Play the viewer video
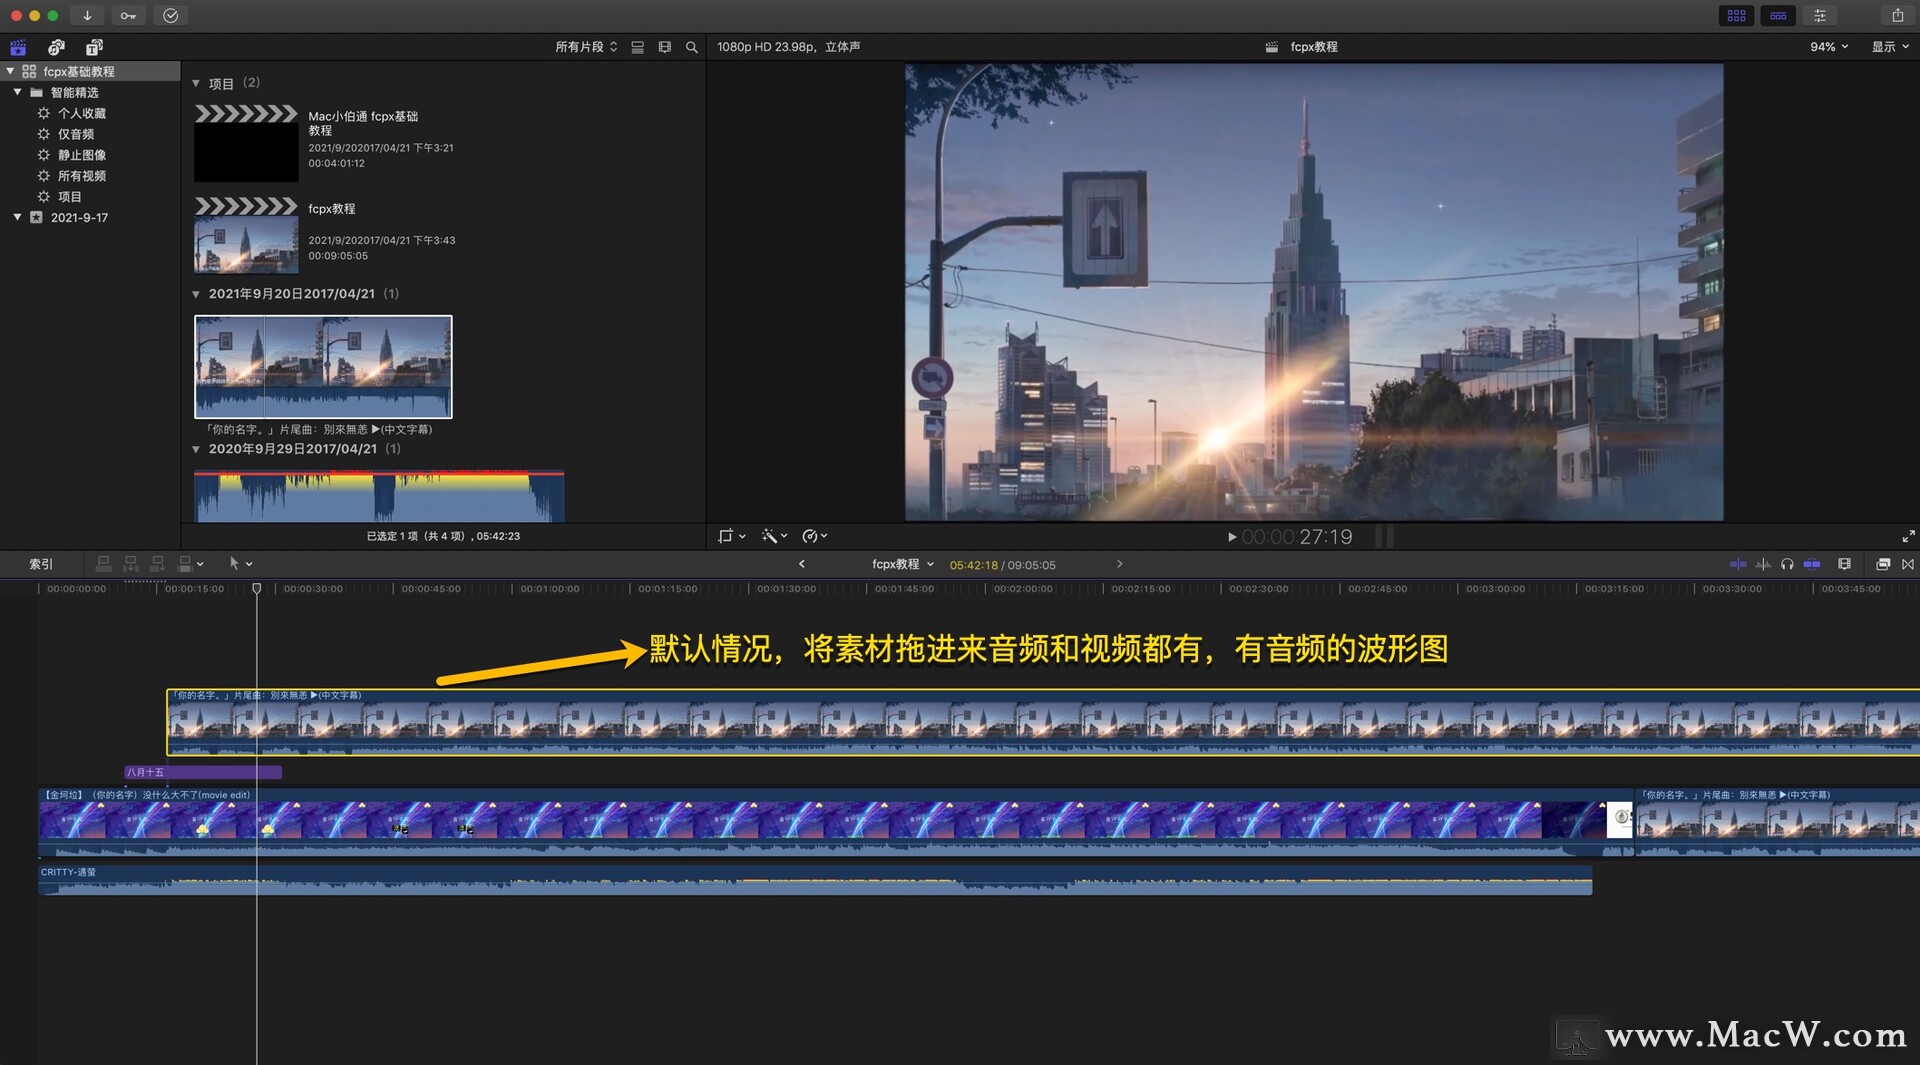This screenshot has width=1920, height=1065. 1232,537
